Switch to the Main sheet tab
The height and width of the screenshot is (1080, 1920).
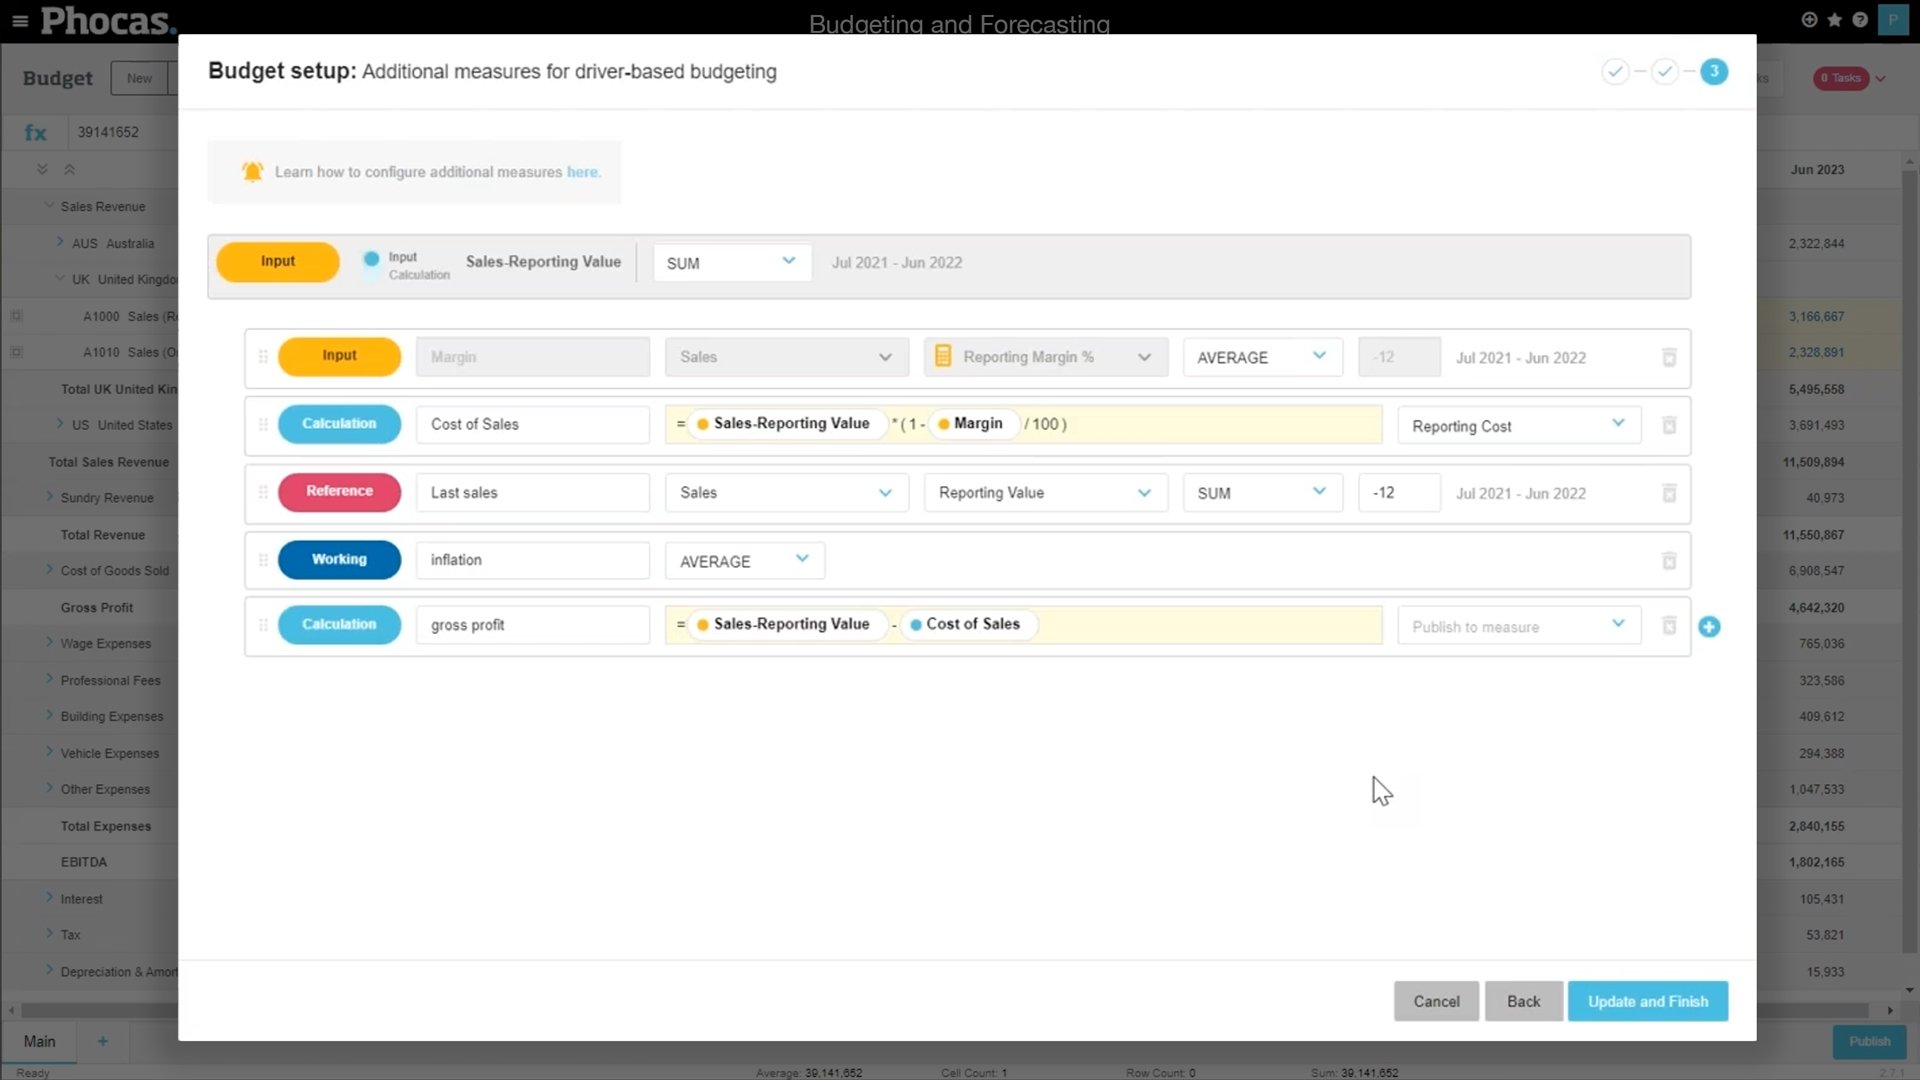38,1041
